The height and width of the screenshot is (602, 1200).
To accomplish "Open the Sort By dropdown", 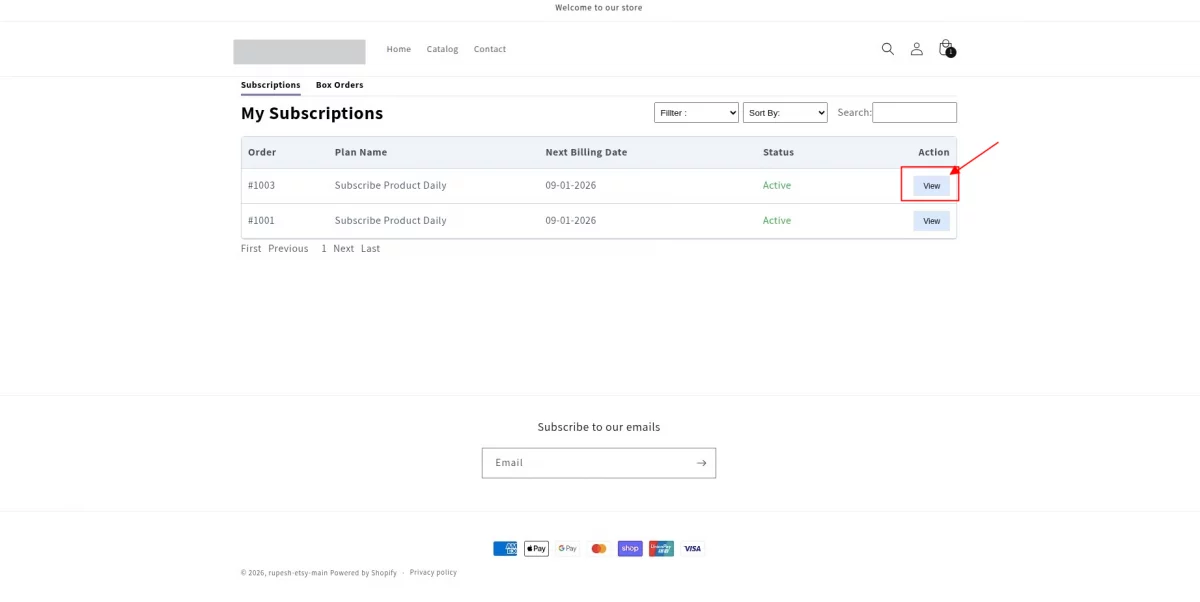I will pyautogui.click(x=785, y=113).
